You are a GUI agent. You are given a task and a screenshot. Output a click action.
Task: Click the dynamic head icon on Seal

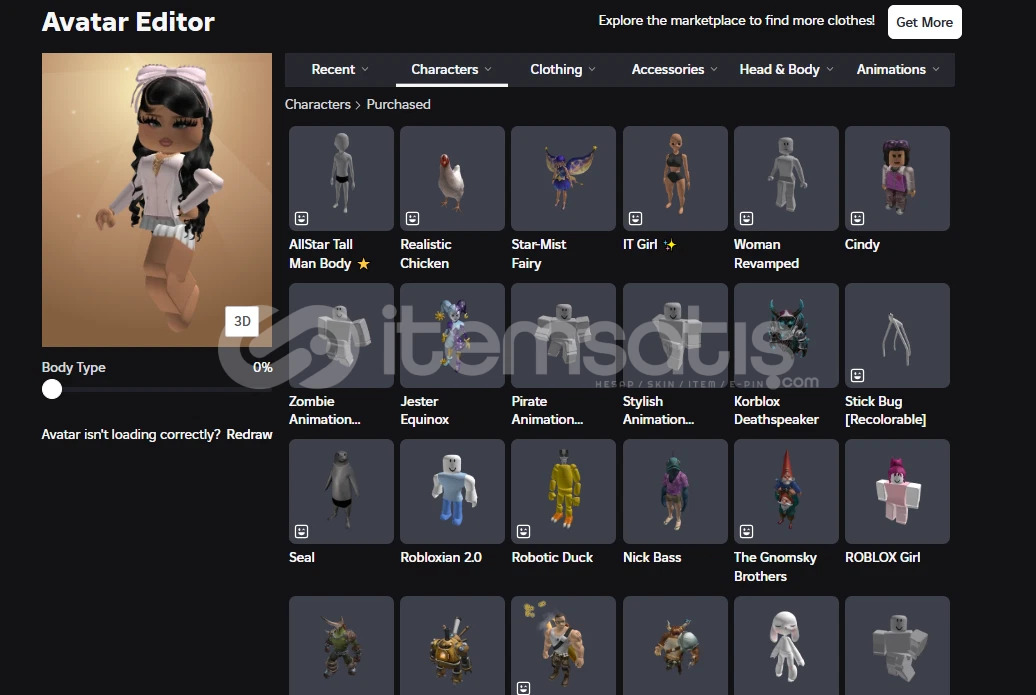[x=301, y=531]
